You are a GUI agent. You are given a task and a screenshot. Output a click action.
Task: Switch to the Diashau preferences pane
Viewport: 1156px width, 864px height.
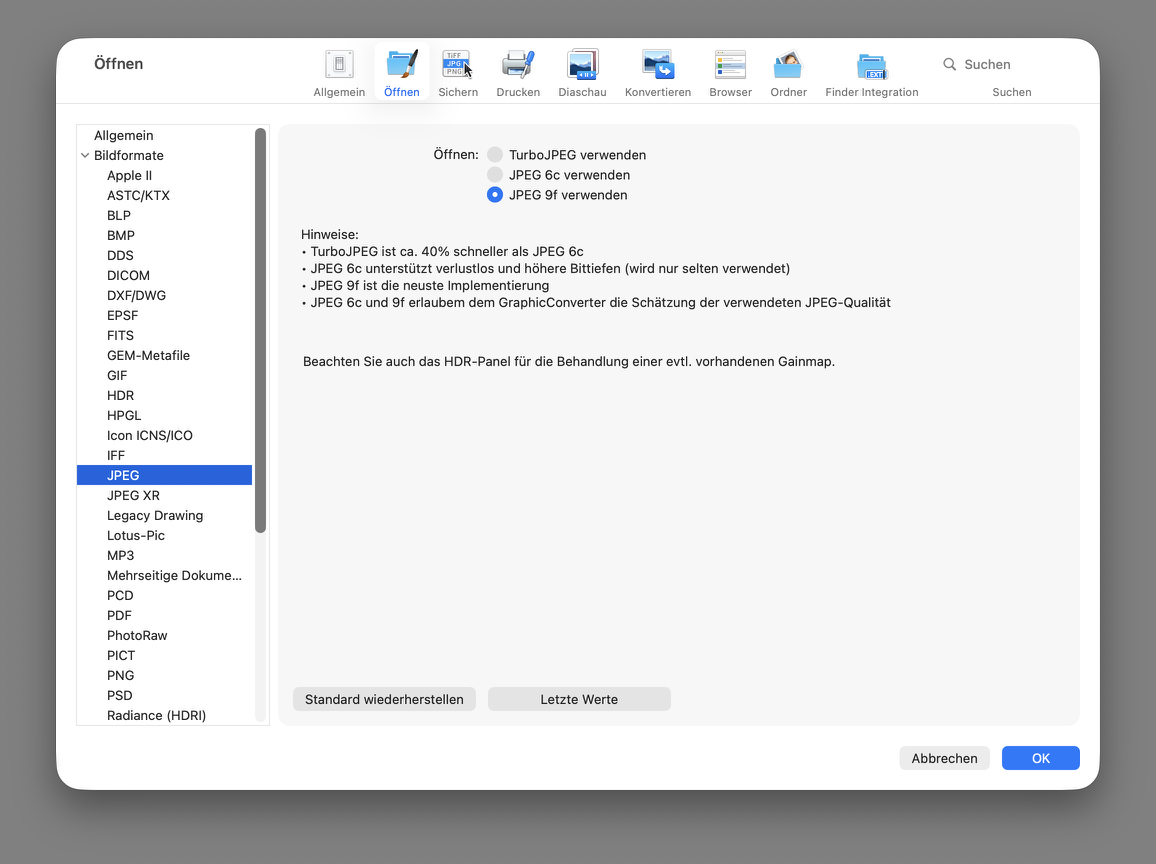582,65
